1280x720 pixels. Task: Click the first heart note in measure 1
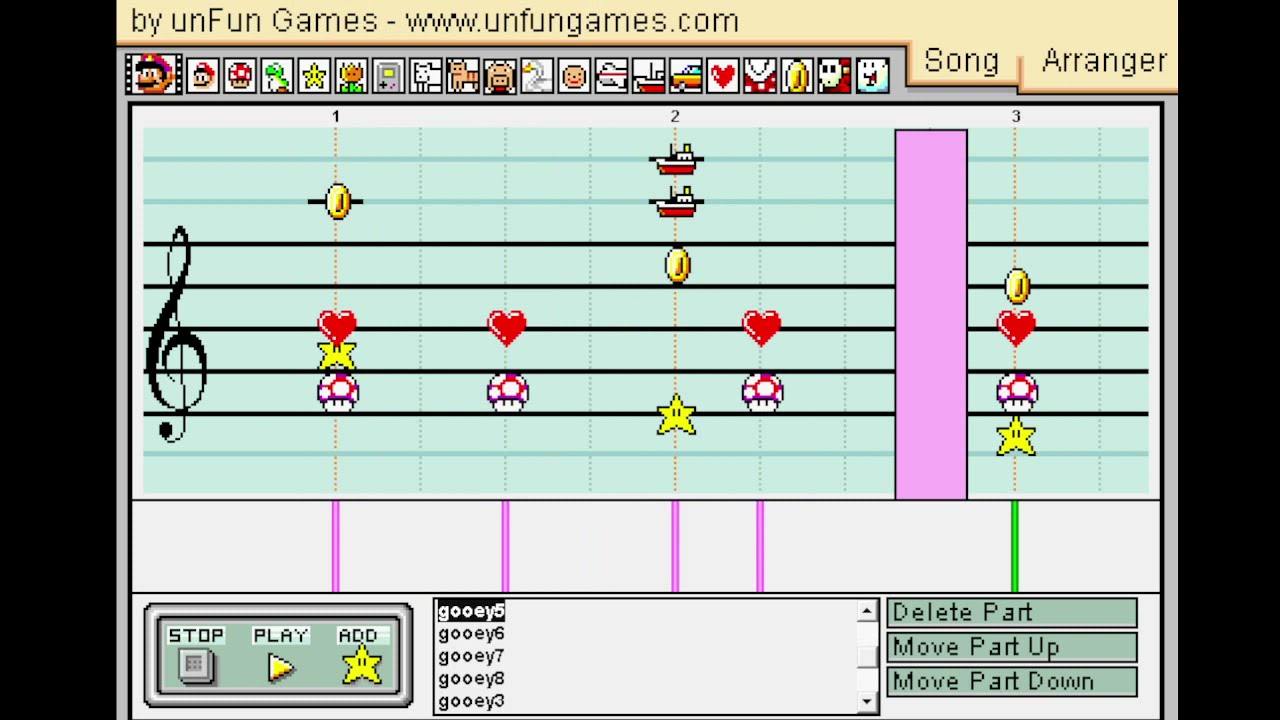click(x=337, y=326)
